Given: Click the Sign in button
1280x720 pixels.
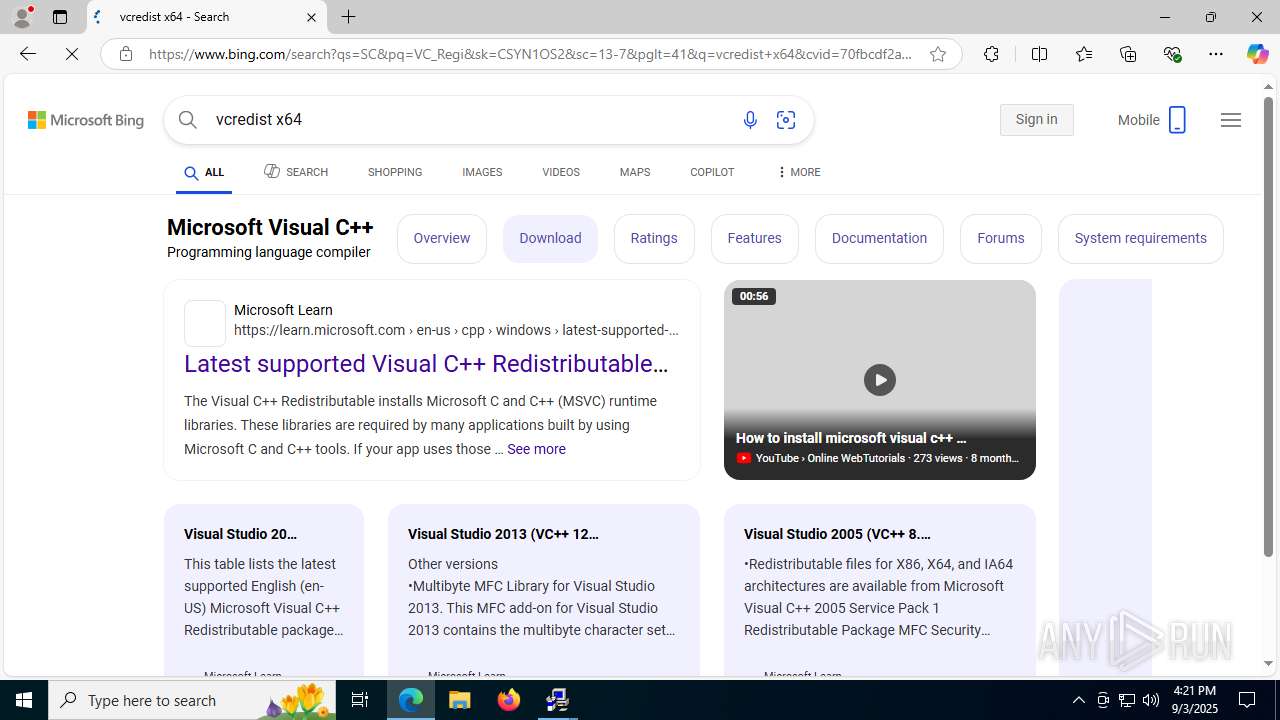Looking at the screenshot, I should click(x=1036, y=120).
